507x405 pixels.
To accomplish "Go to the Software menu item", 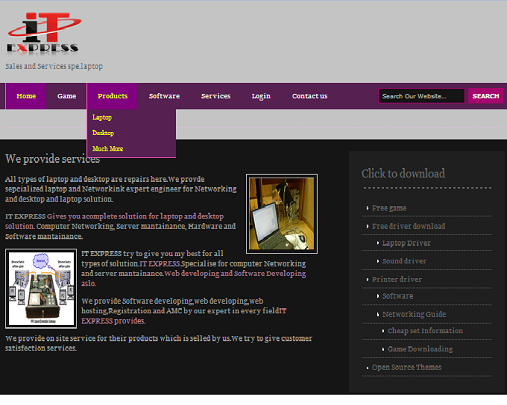I will tap(164, 96).
